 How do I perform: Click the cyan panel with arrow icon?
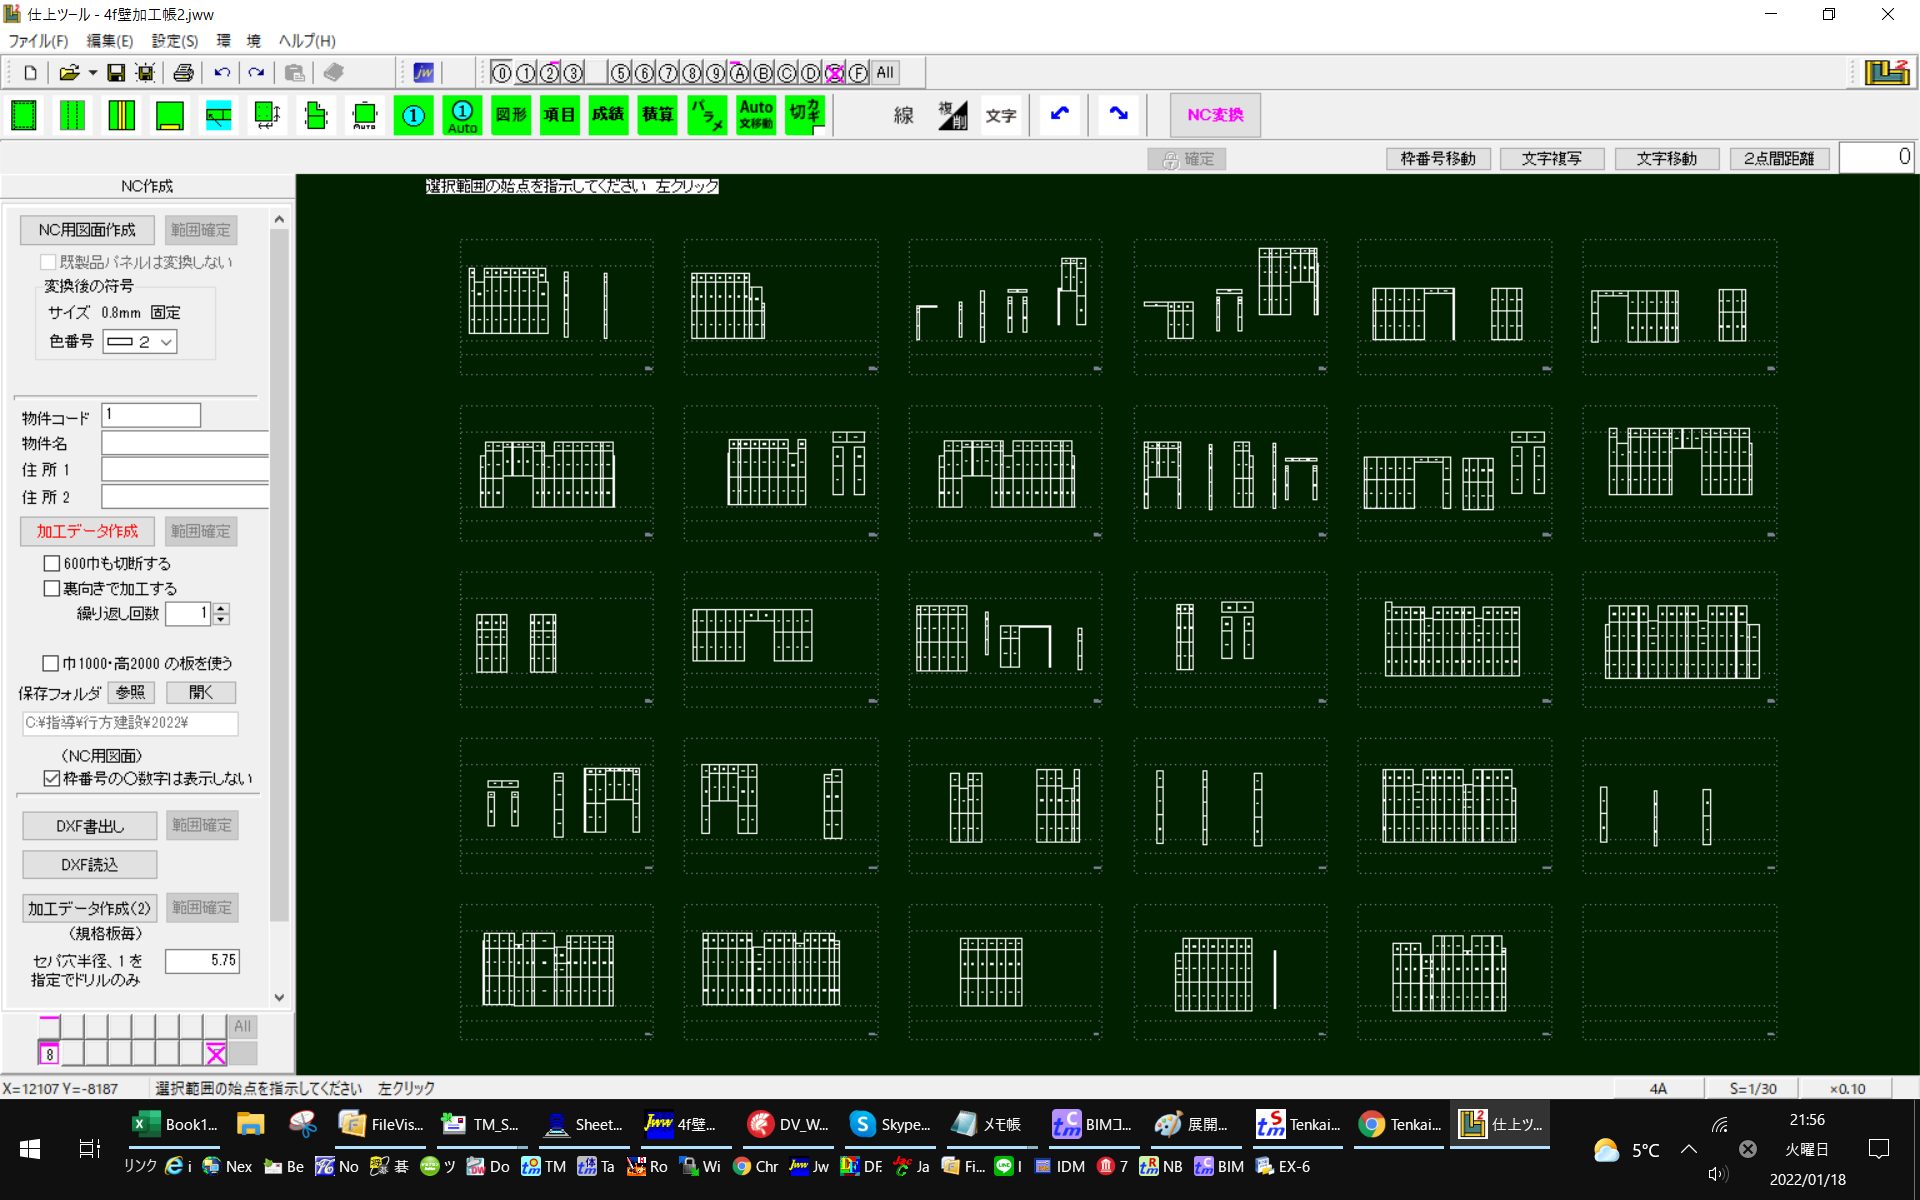219,115
